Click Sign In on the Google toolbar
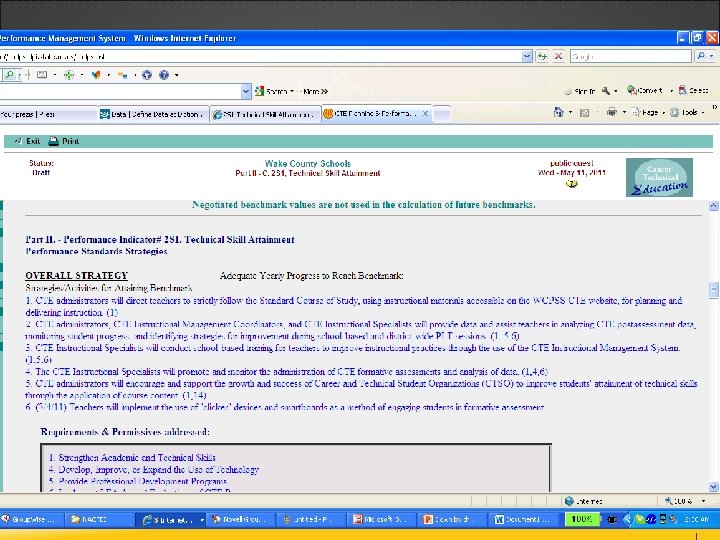This screenshot has width=720, height=540. (x=579, y=91)
